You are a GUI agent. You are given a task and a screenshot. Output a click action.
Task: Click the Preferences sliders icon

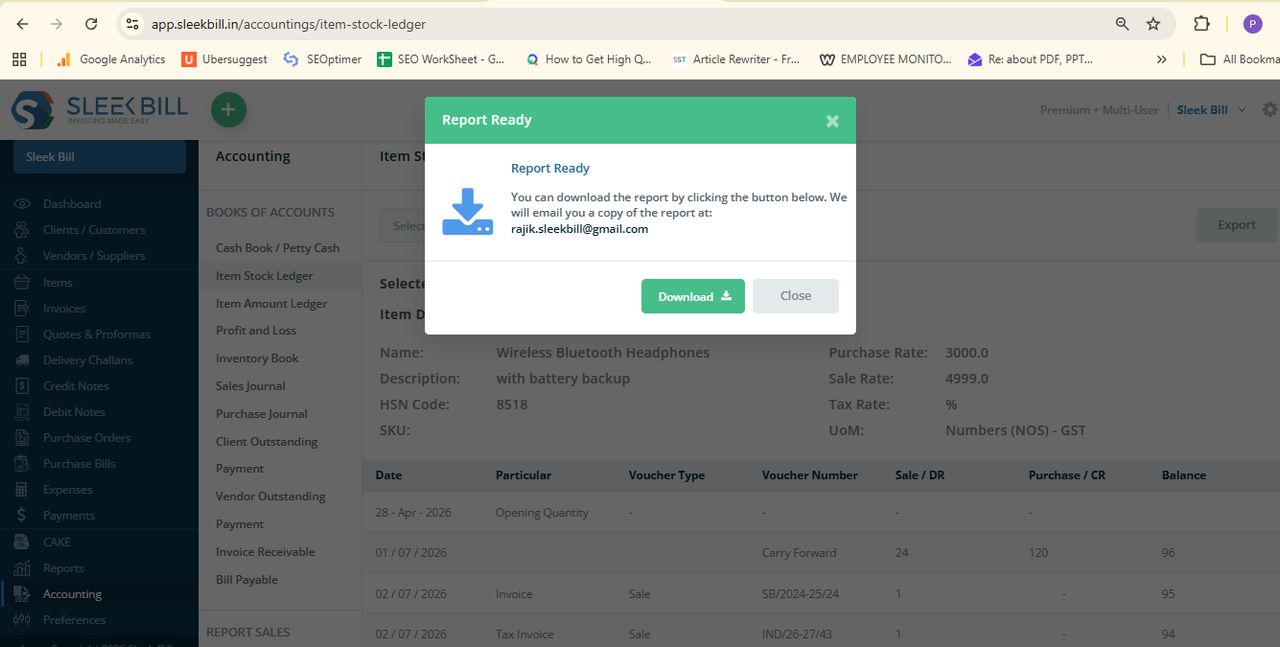pyautogui.click(x=22, y=620)
